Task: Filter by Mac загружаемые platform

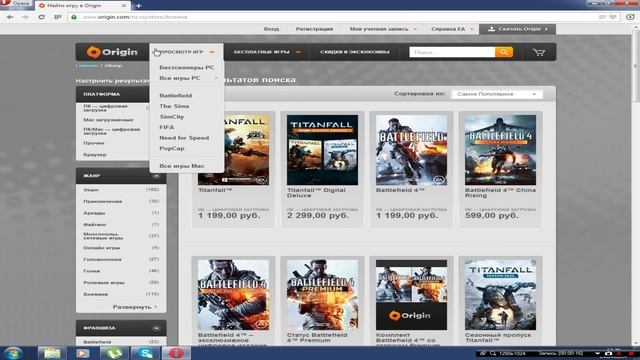Action: pyautogui.click(x=108, y=120)
